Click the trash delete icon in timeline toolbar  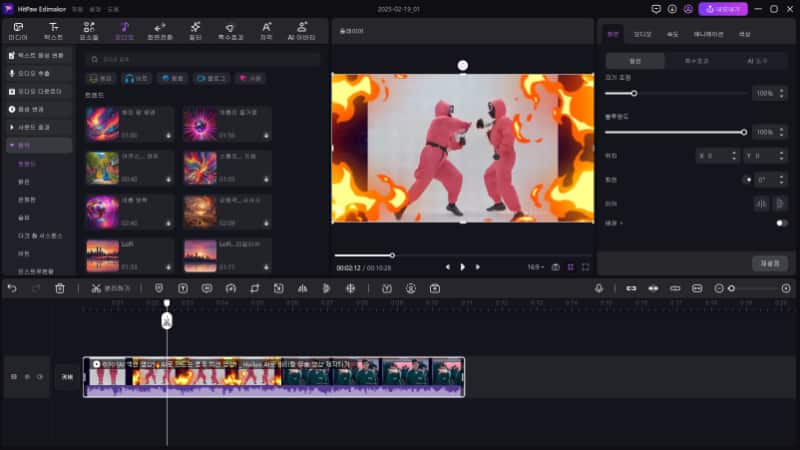(60, 288)
